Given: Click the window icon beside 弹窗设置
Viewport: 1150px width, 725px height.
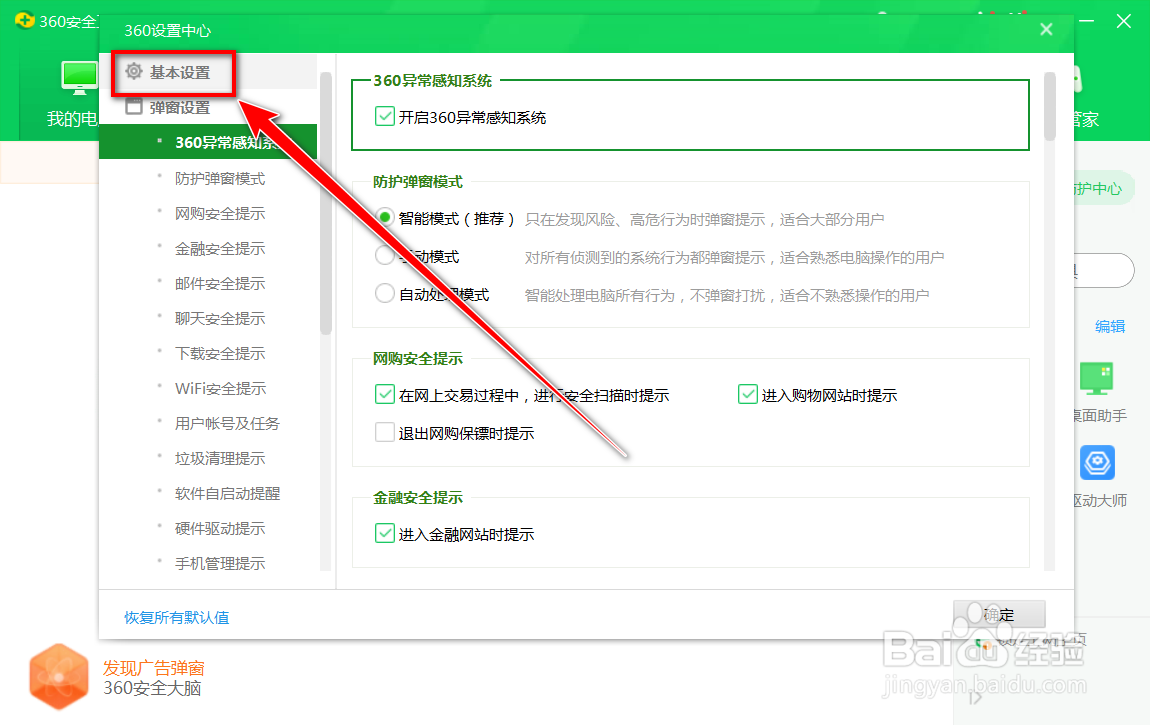Looking at the screenshot, I should point(133,107).
